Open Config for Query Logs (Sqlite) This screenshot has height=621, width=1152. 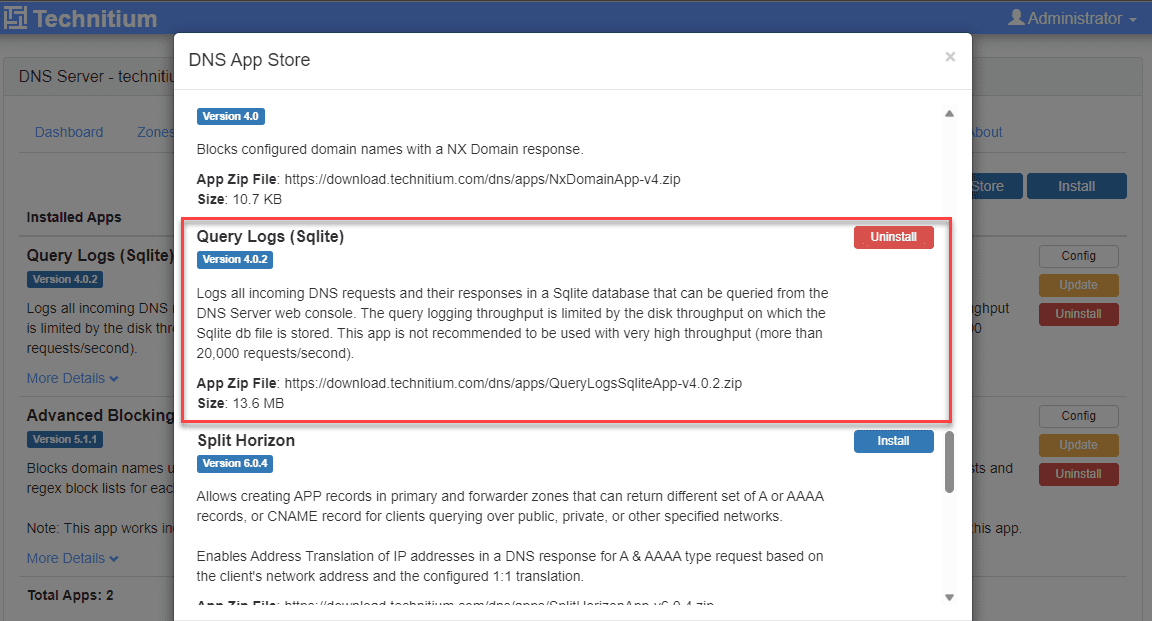click(1079, 256)
